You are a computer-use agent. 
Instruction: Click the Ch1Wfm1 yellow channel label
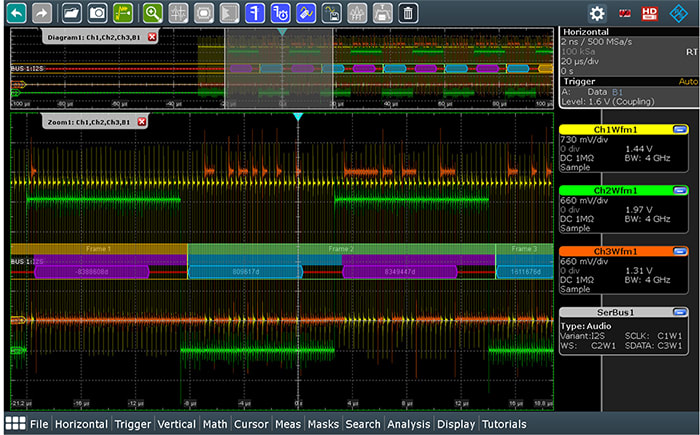(x=615, y=129)
